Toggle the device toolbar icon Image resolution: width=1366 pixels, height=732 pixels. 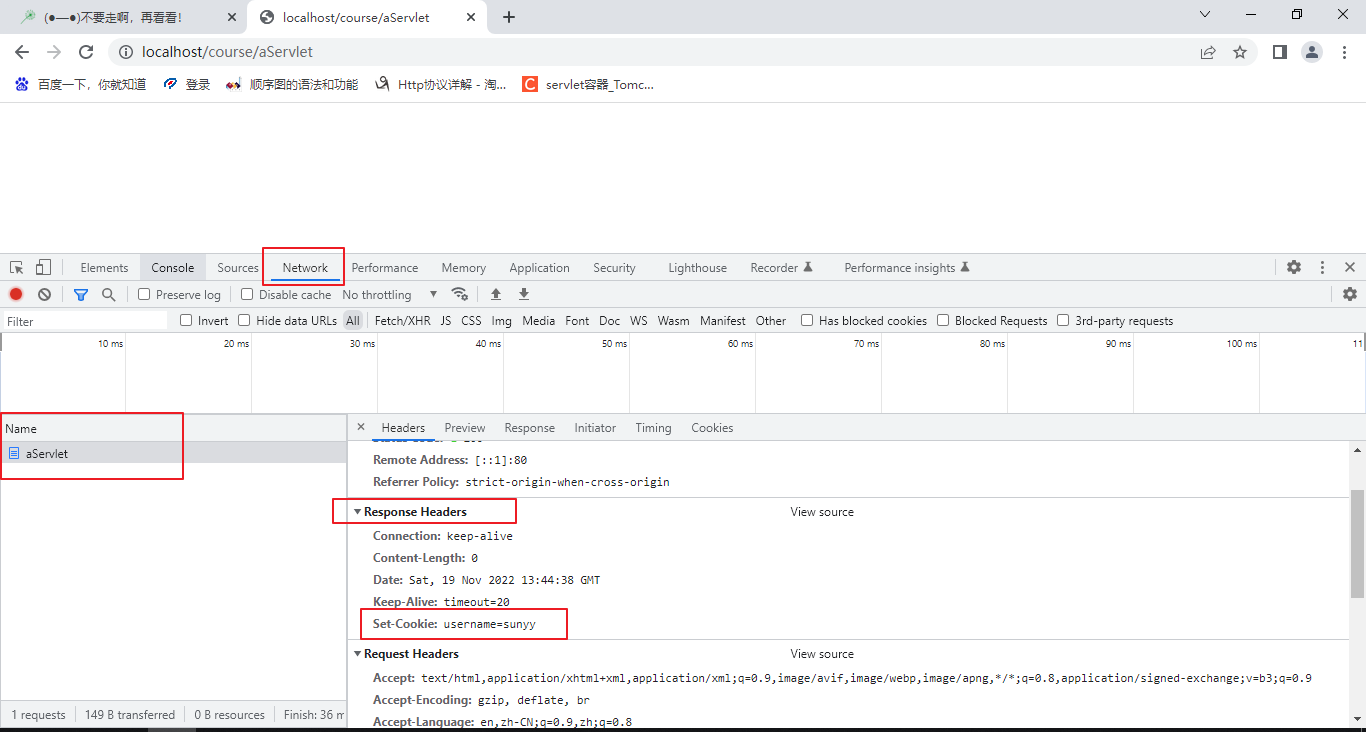coord(43,267)
